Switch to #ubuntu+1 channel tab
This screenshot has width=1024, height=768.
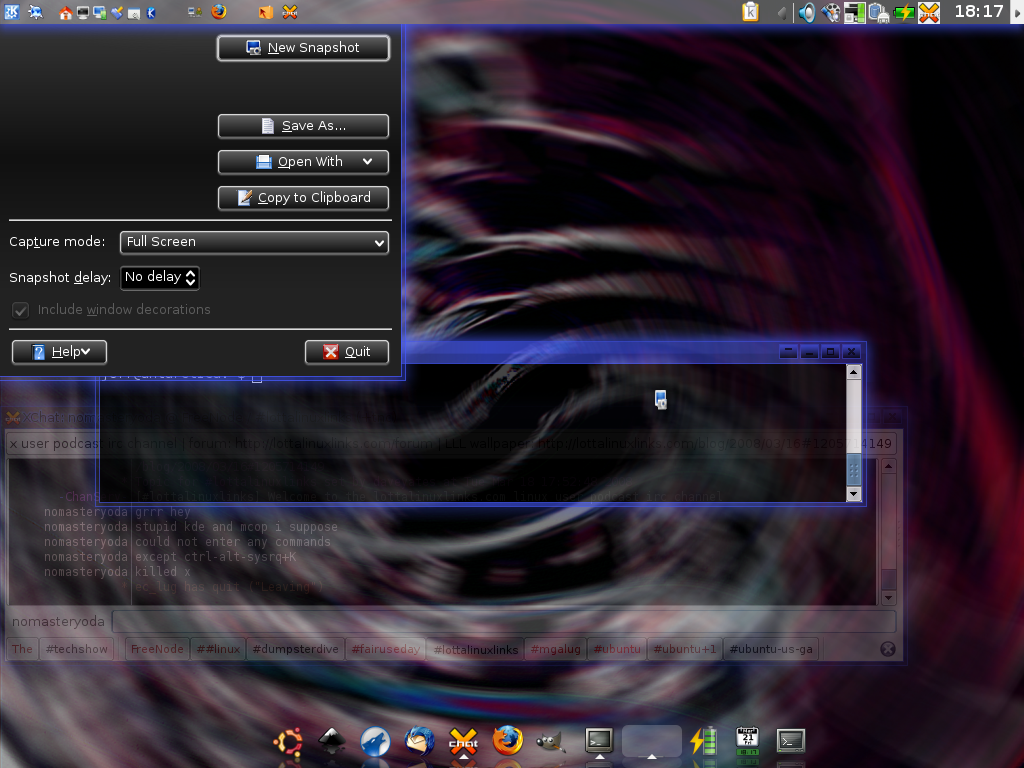tap(684, 649)
